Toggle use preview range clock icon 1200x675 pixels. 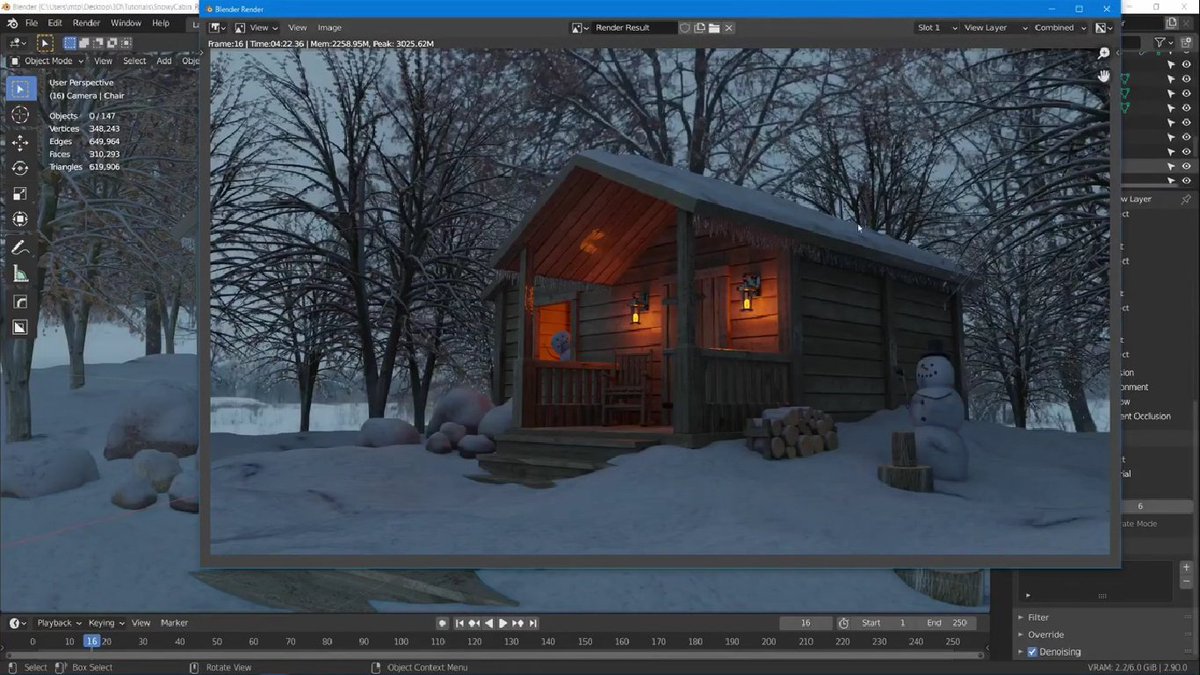pos(843,623)
